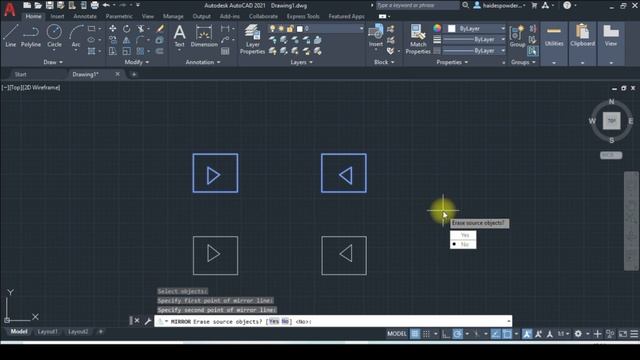Choose Yes radio option for erase source

click(x=463, y=235)
